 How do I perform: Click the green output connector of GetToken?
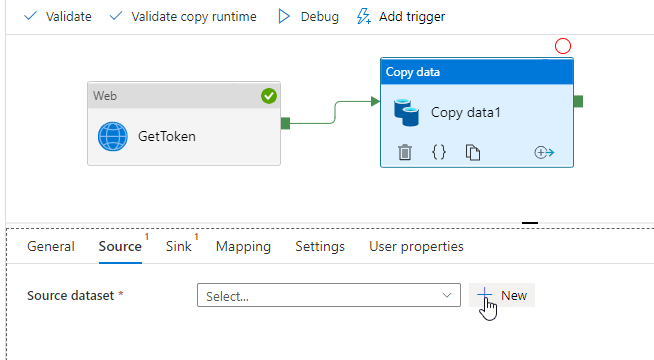285,123
